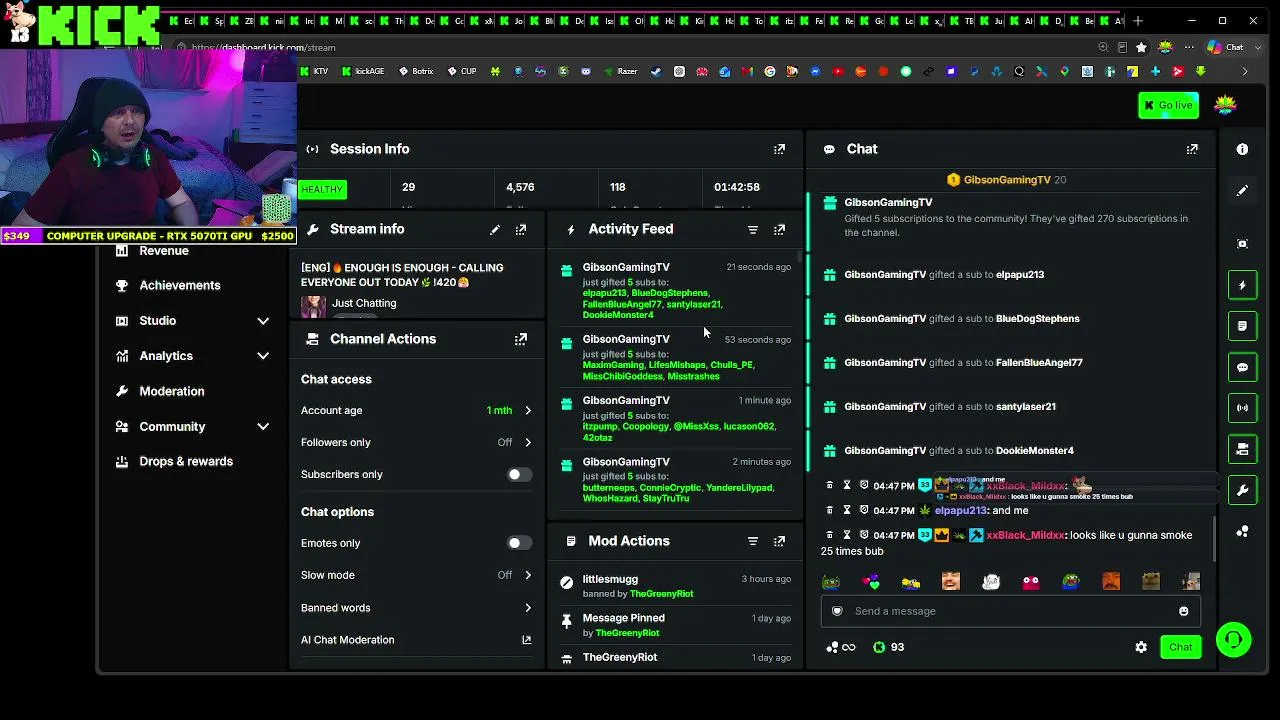Image resolution: width=1280 pixels, height=720 pixels.
Task: Toggle the Activity Feed lightning sidebar icon
Action: [1242, 285]
